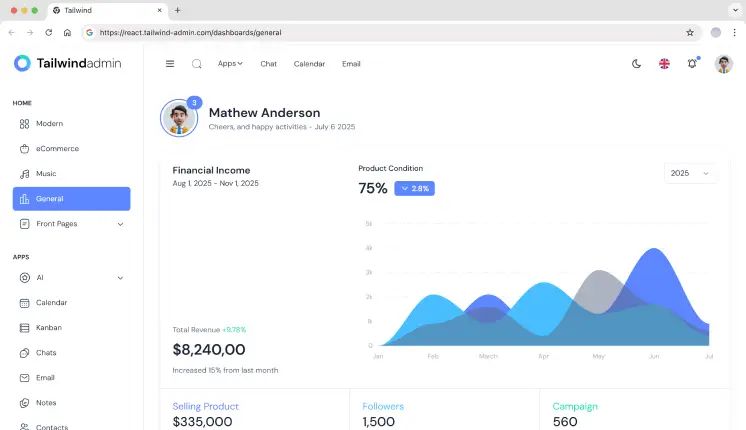Viewport: 746px width, 430px height.
Task: Click the Contacts icon in sidebar
Action: [24, 427]
